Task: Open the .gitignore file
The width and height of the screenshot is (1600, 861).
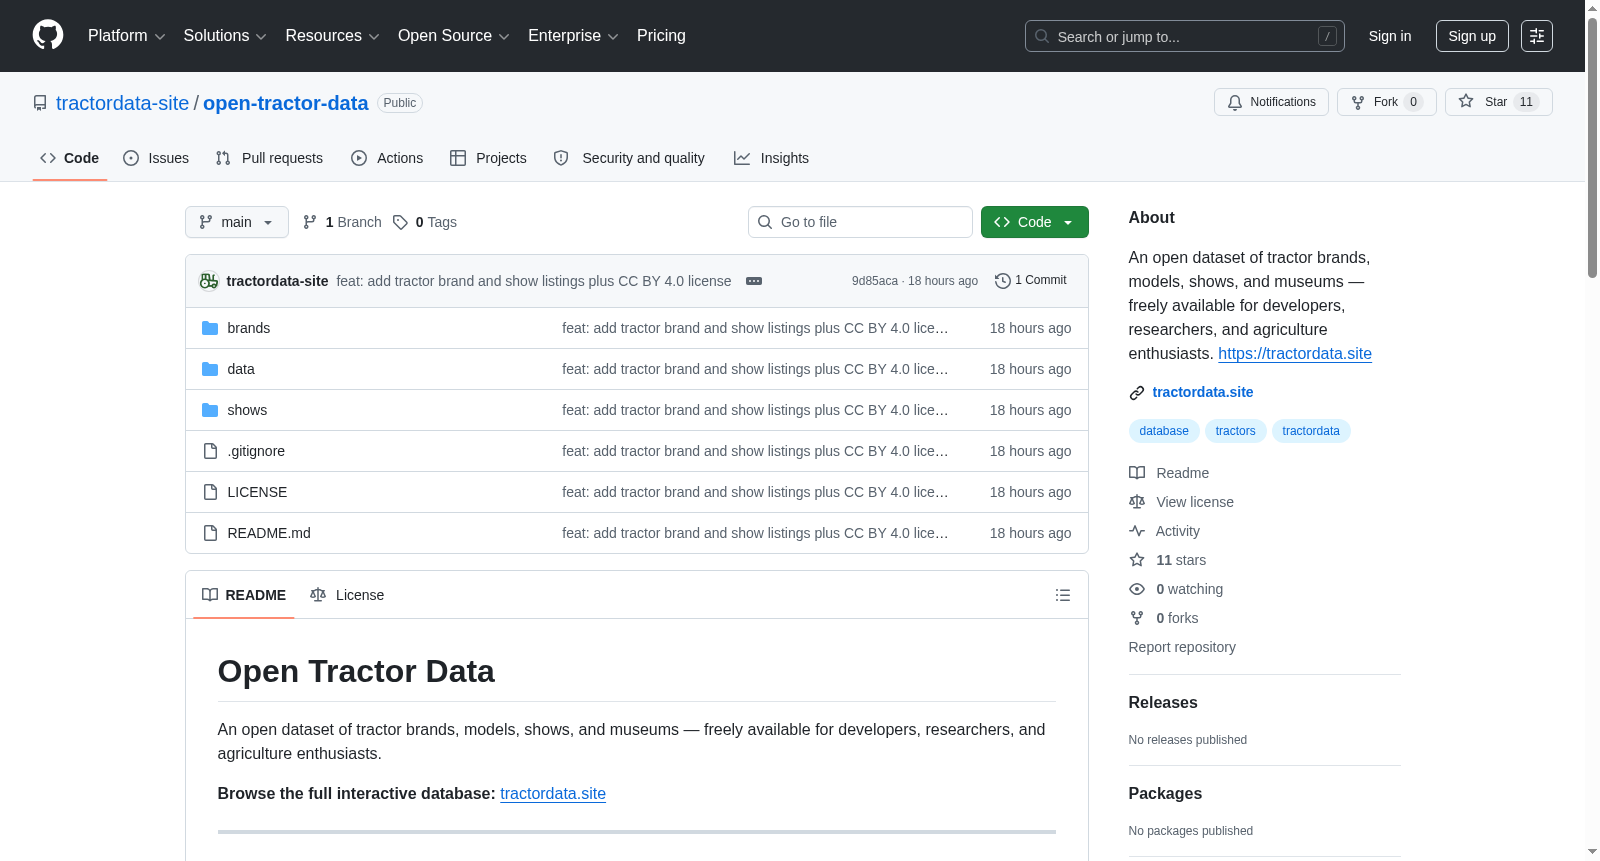Action: click(x=256, y=451)
